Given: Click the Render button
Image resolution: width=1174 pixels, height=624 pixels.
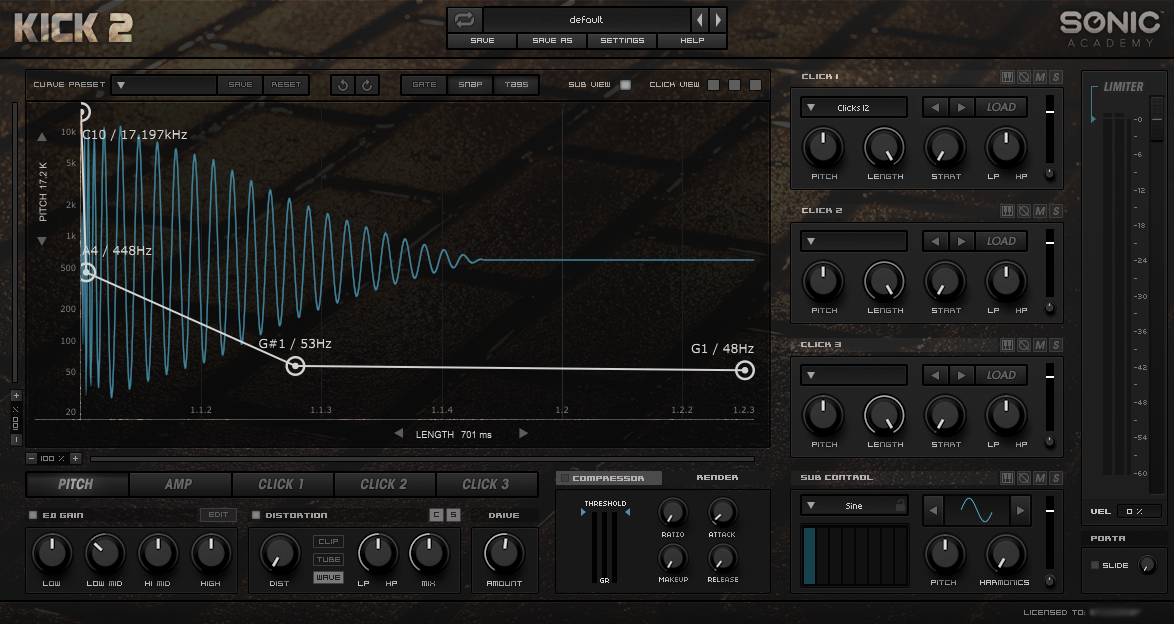Looking at the screenshot, I should point(717,478).
